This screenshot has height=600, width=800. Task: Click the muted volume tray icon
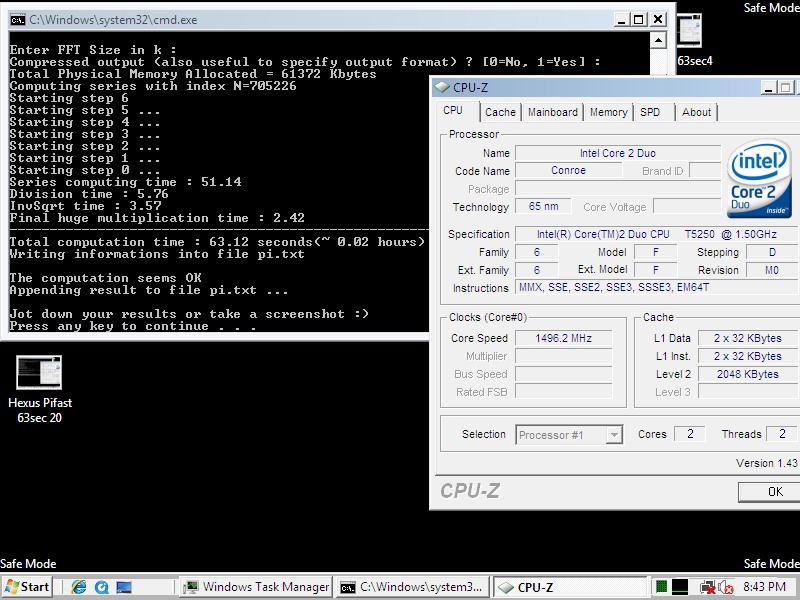pyautogui.click(x=726, y=588)
